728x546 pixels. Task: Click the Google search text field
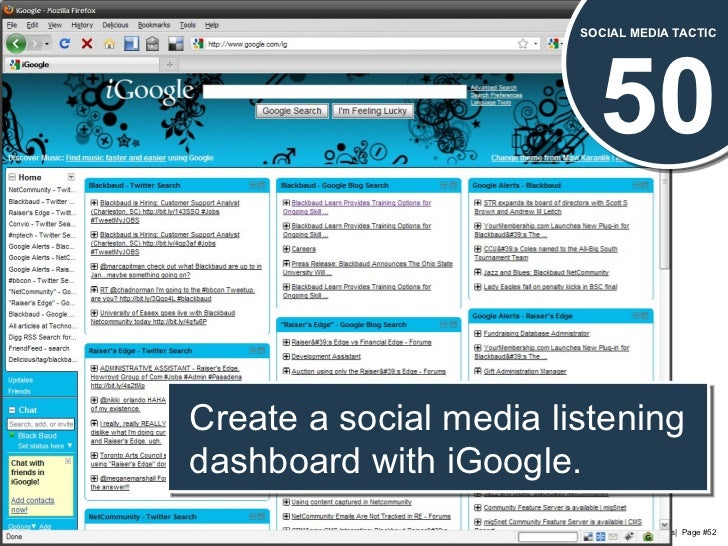point(335,91)
